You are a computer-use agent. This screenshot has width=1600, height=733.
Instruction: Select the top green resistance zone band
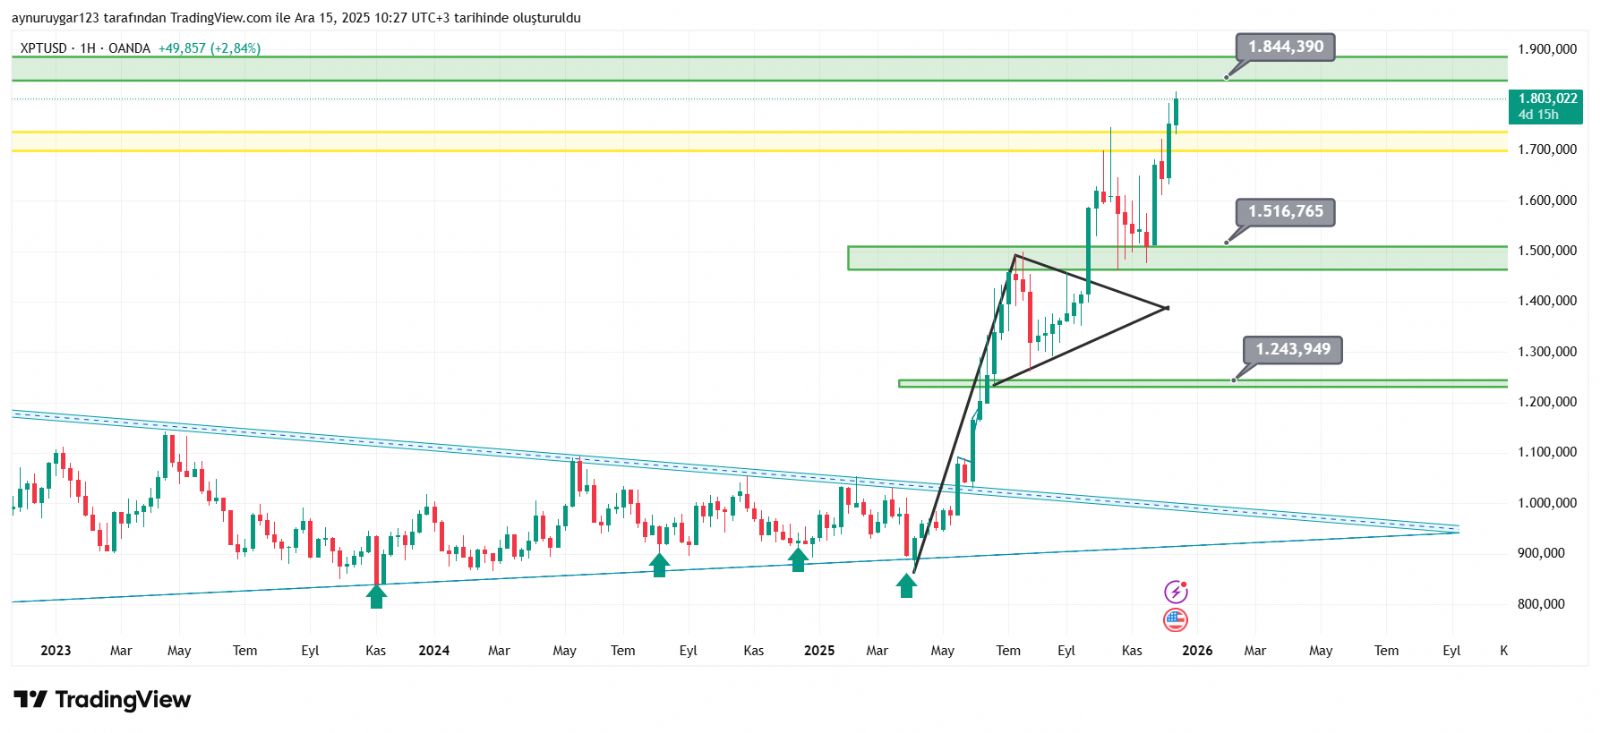(700, 69)
